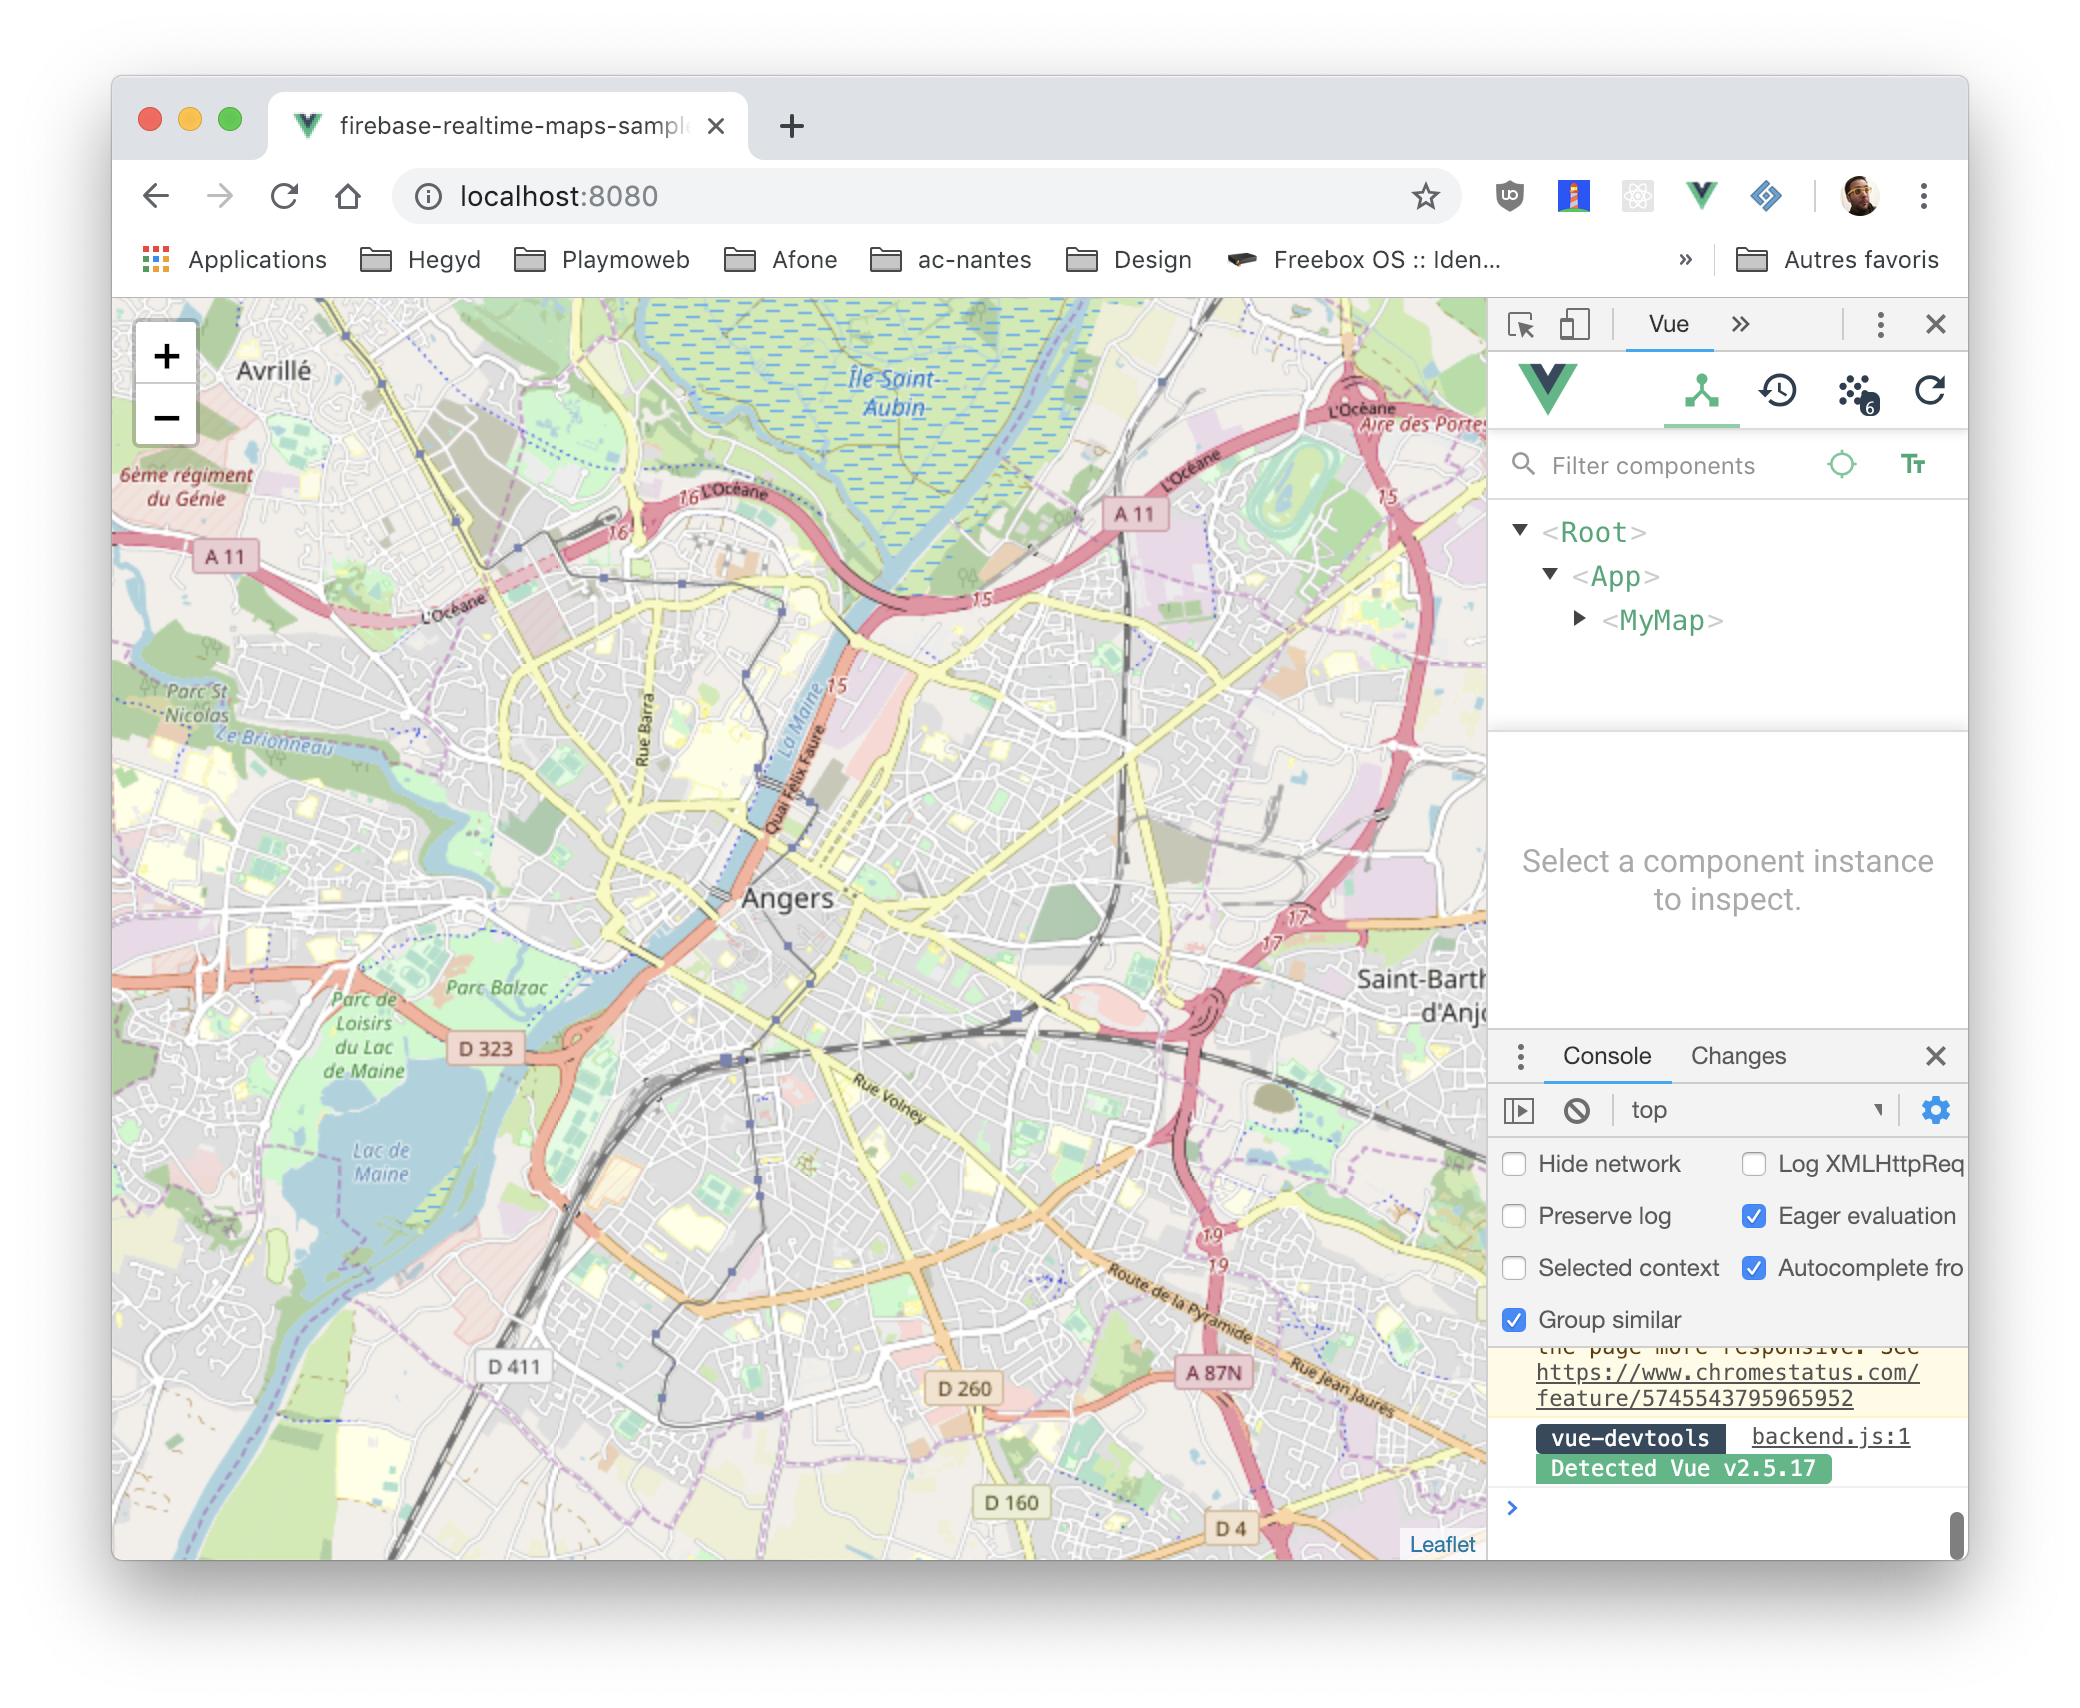2080x1708 pixels.
Task: Open the backend.js:1 source link
Action: click(x=1830, y=1437)
